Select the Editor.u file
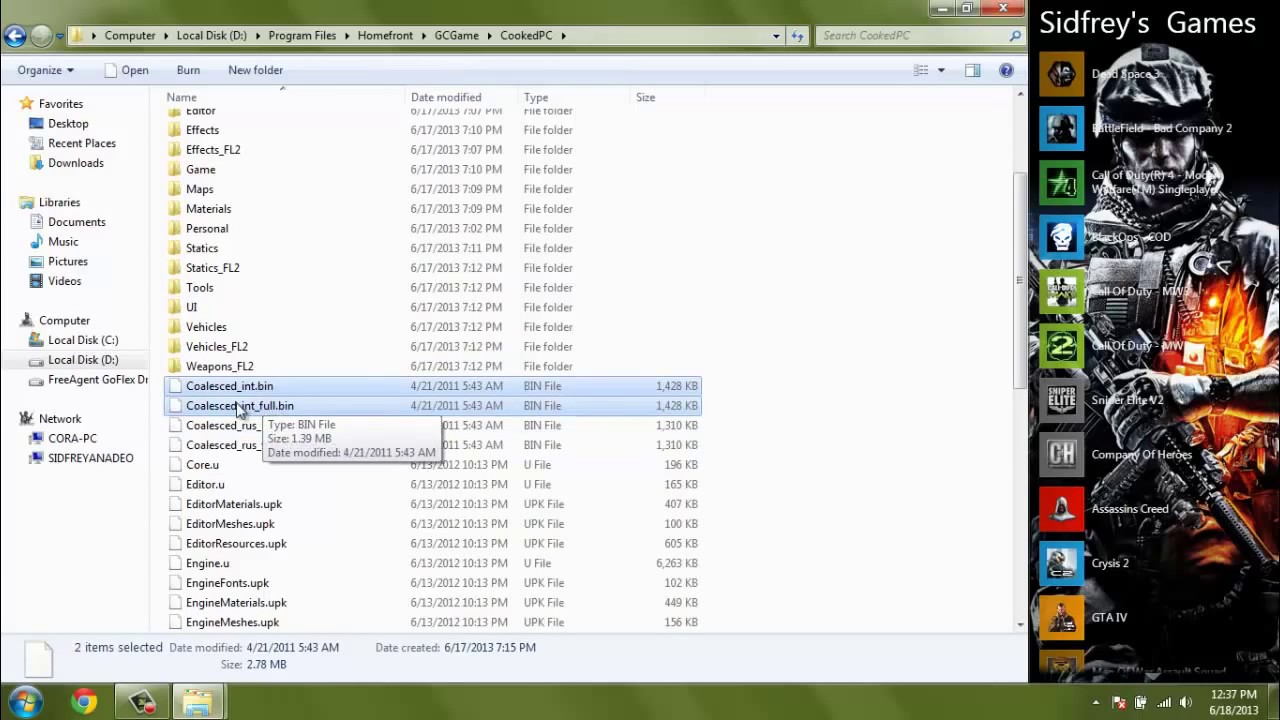 [x=205, y=484]
